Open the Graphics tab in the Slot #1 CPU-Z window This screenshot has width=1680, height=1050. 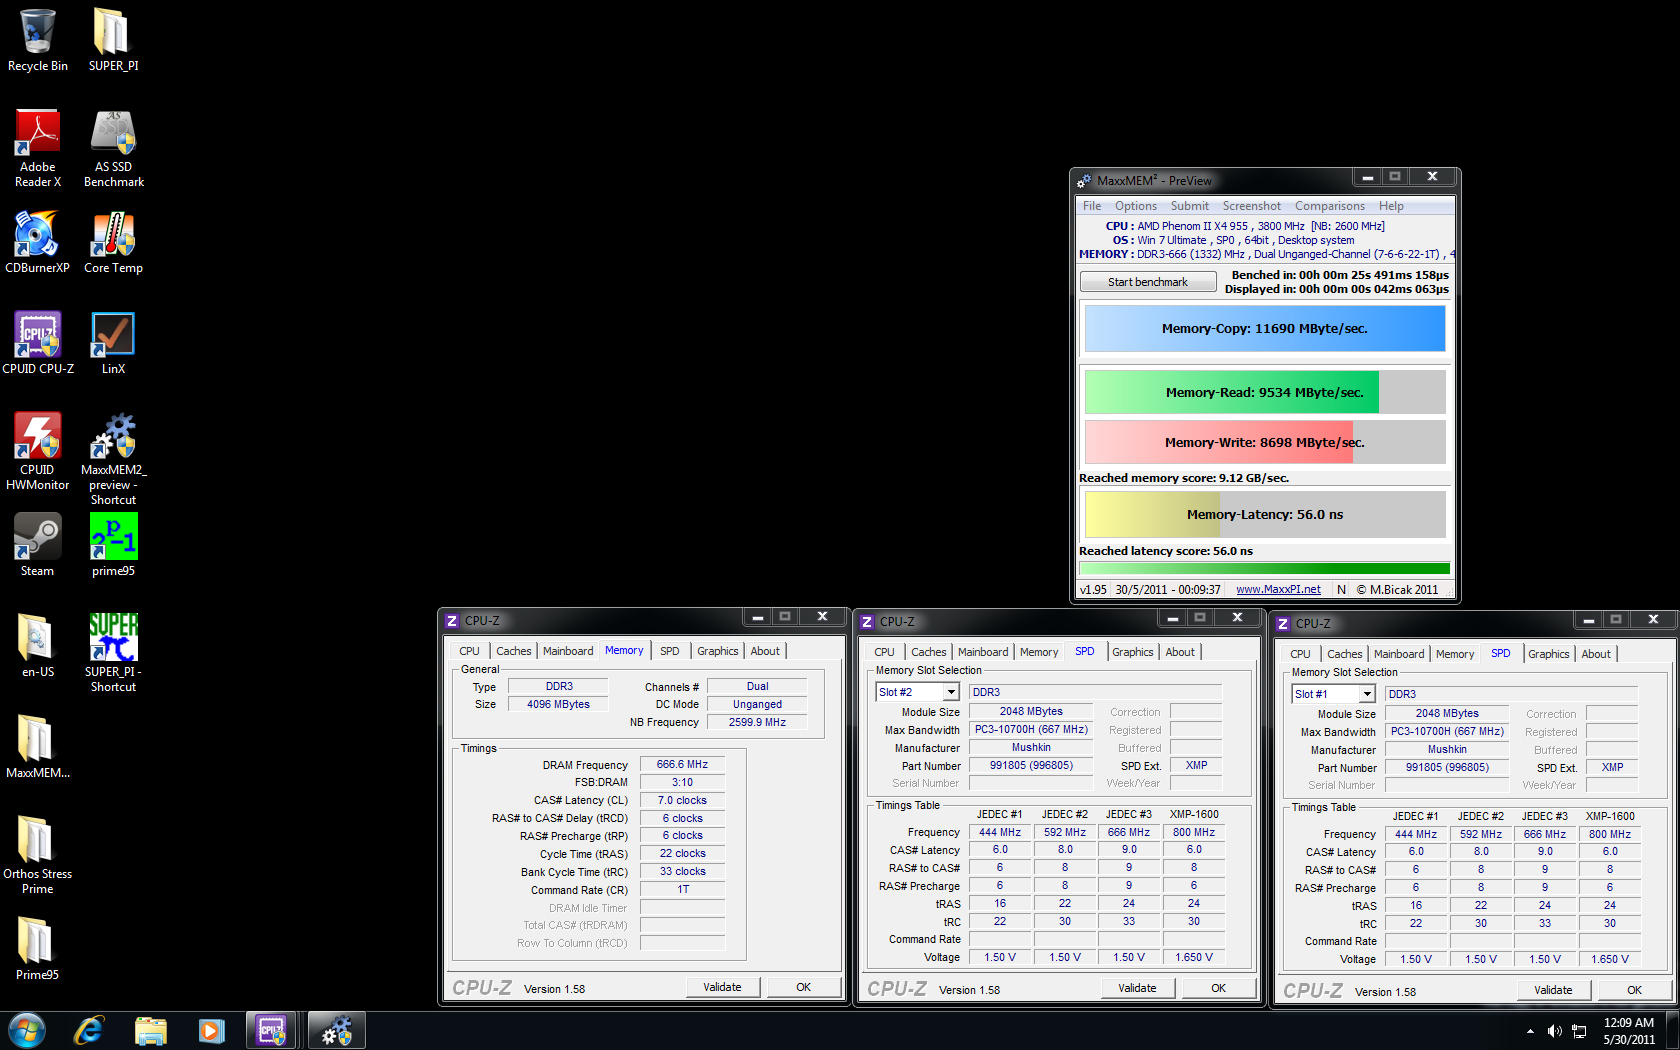[x=1548, y=654]
